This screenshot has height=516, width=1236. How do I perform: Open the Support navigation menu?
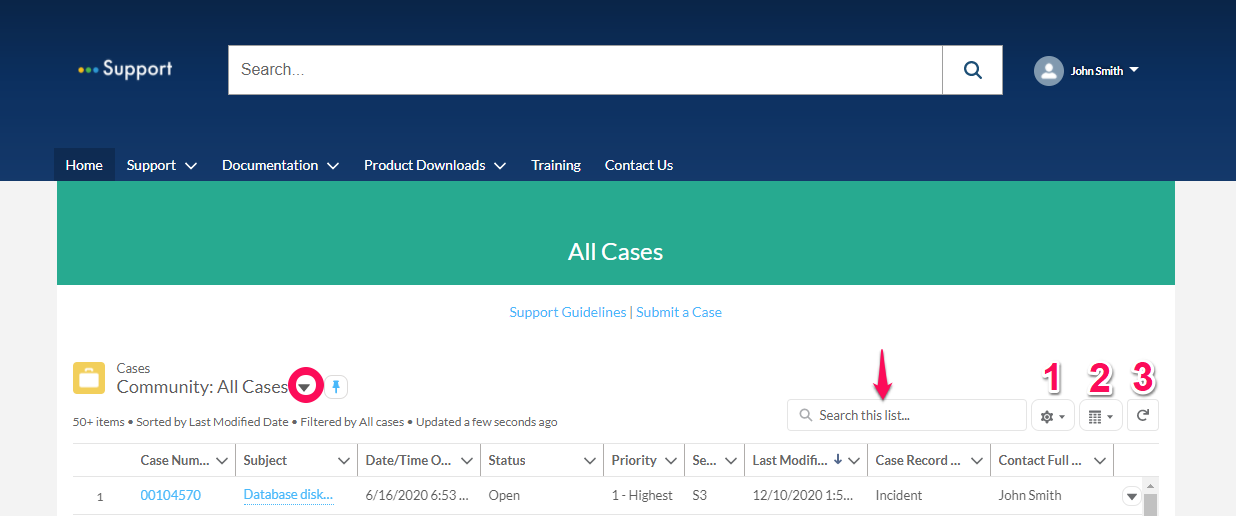162,165
